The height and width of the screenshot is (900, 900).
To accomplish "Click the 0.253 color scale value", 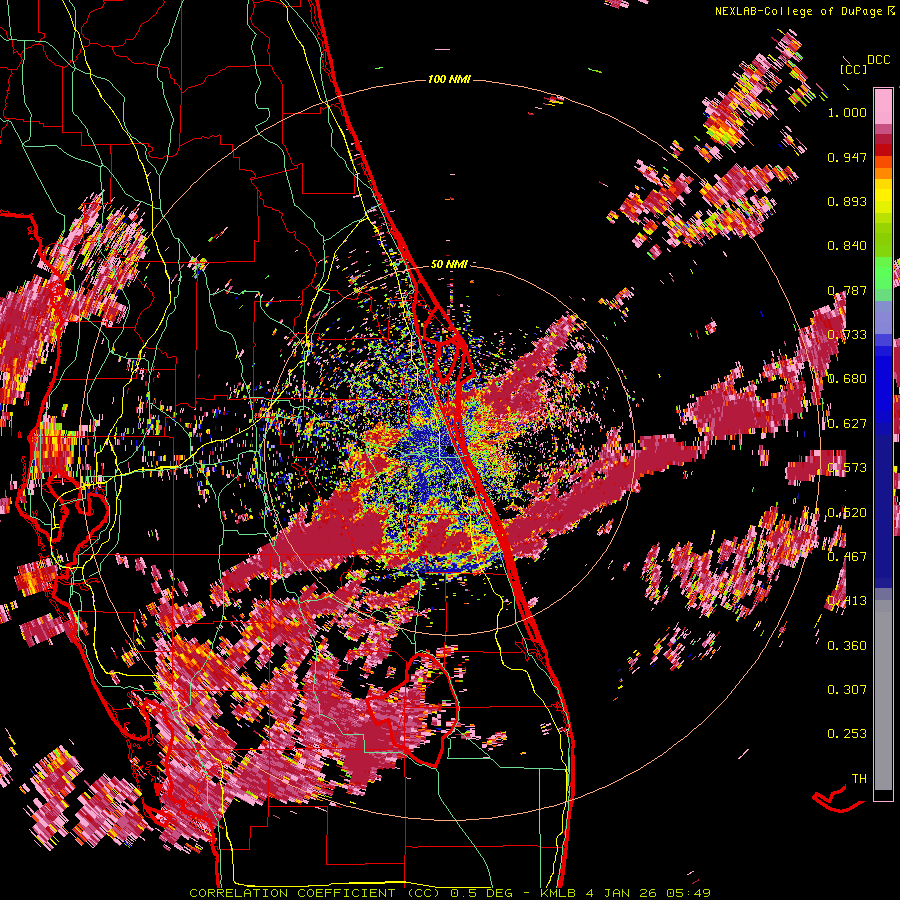I will coord(847,734).
